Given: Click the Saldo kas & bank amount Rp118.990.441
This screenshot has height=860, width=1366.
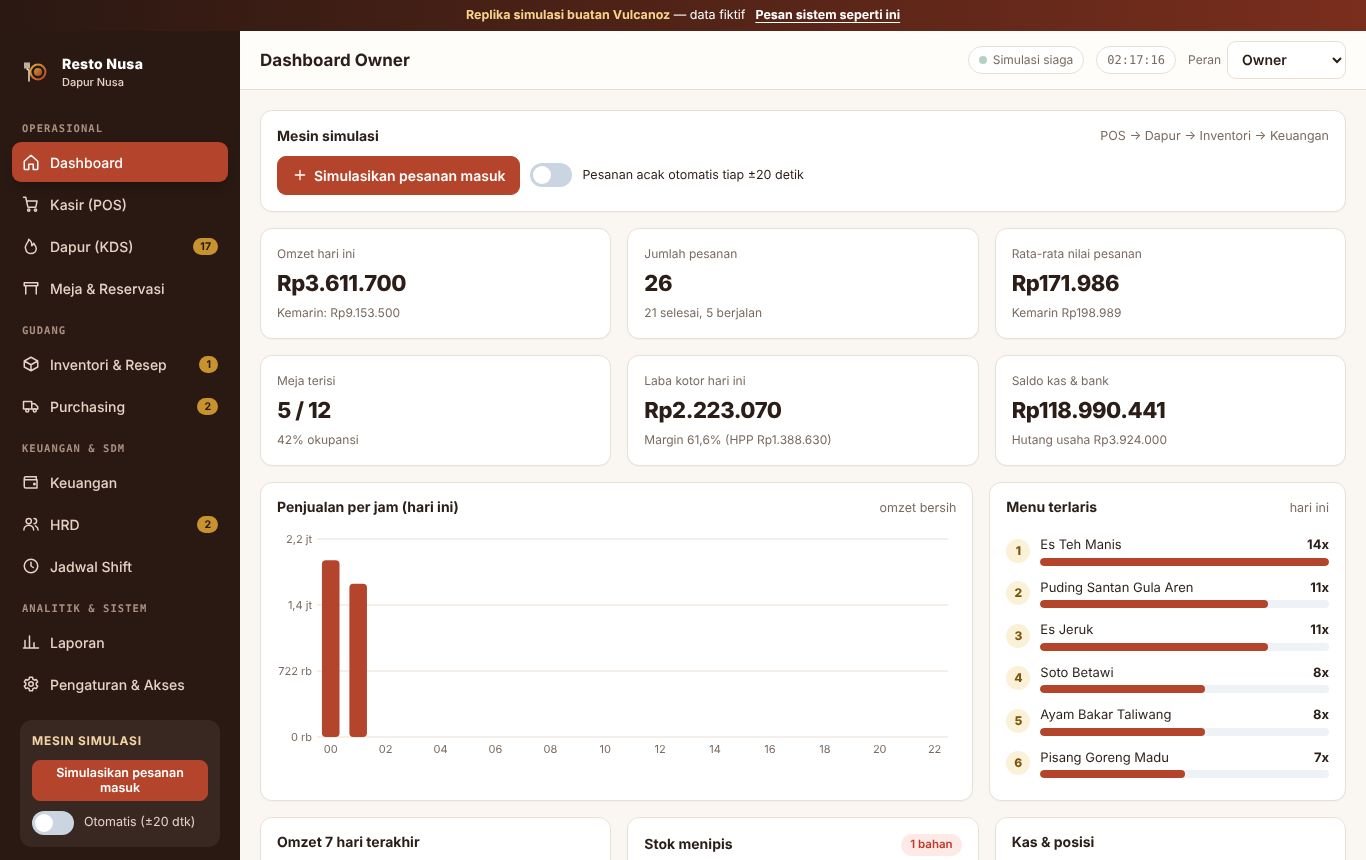Looking at the screenshot, I should tap(1088, 410).
